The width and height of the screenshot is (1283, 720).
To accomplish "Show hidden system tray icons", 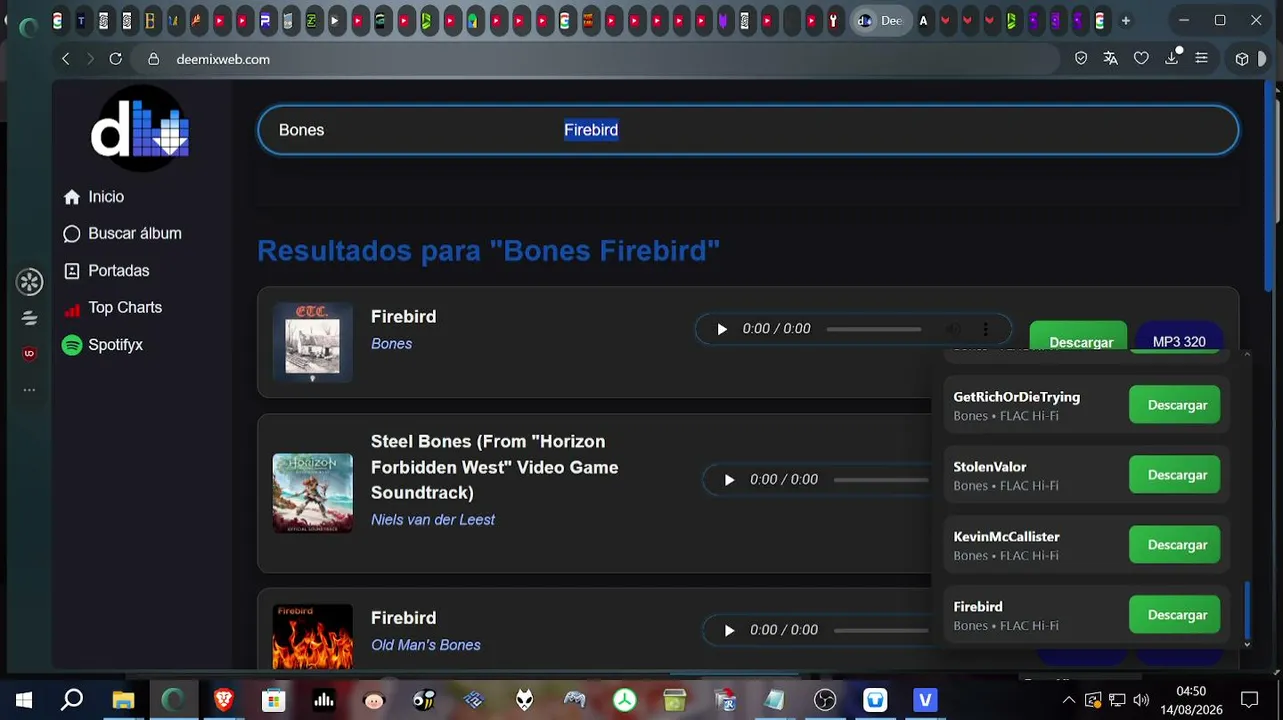I will (1069, 700).
